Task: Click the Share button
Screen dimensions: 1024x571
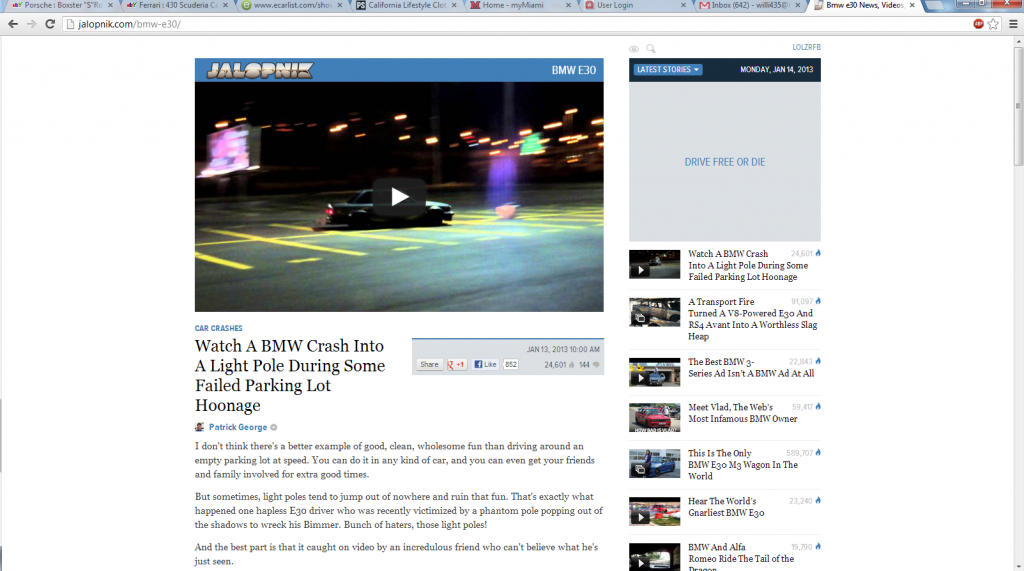Action: 429,365
